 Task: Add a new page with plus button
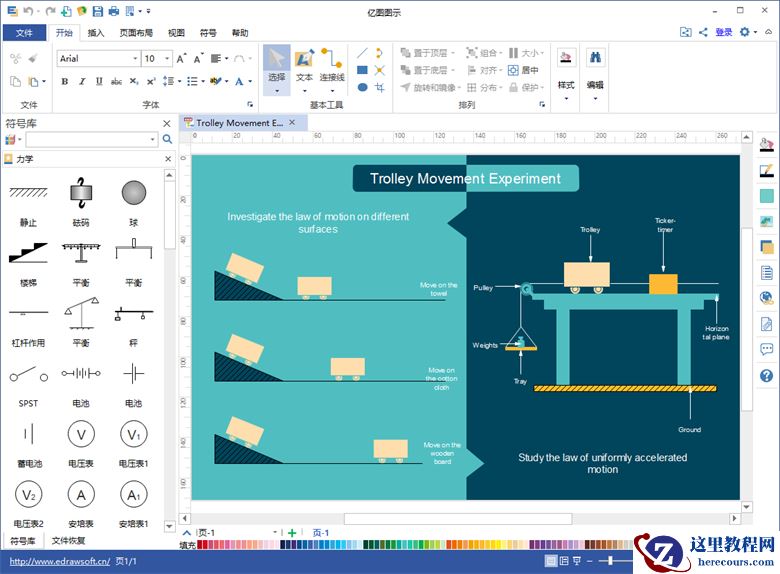292,533
